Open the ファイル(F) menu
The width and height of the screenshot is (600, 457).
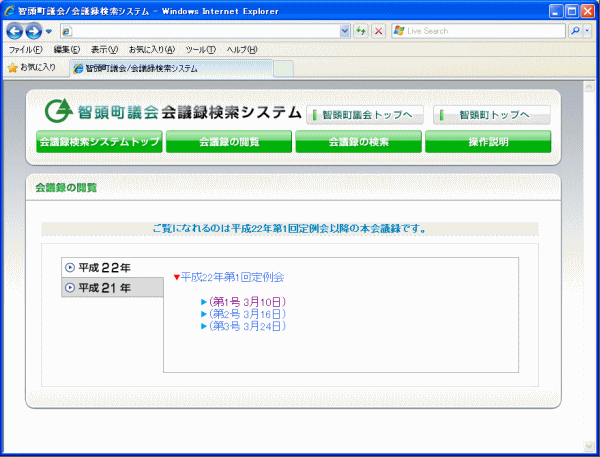26,50
